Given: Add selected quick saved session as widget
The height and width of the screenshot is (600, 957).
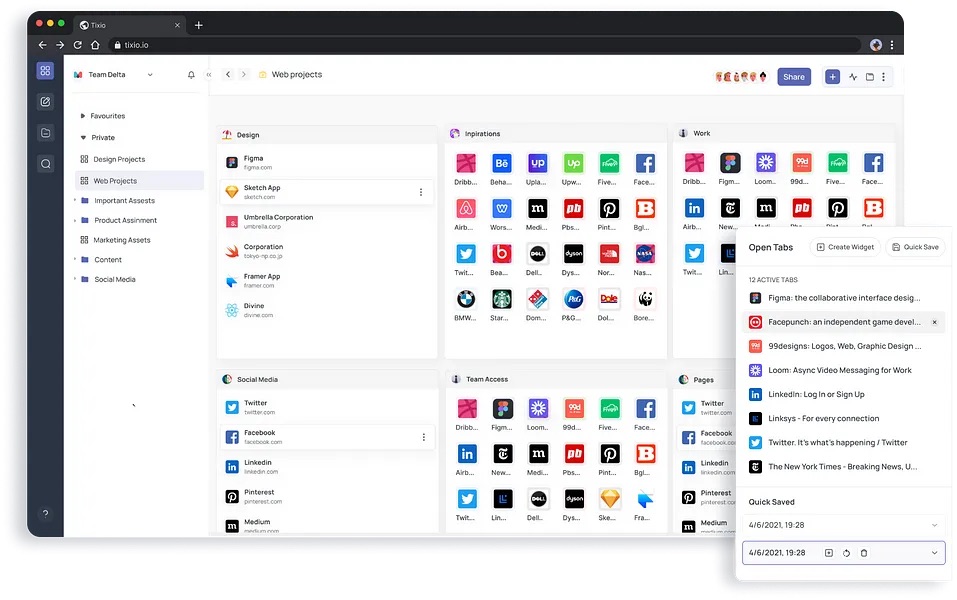Looking at the screenshot, I should (828, 553).
